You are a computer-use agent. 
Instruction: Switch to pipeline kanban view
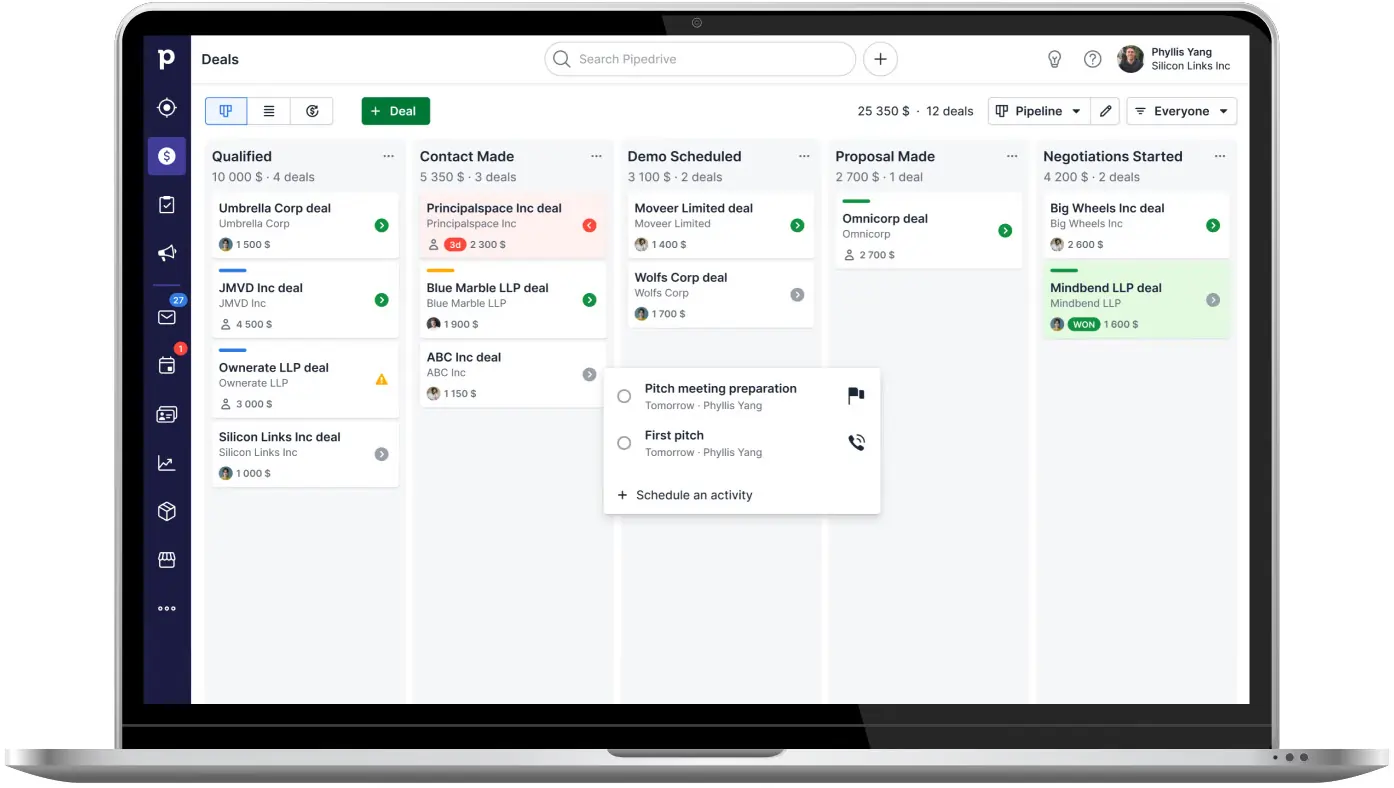(x=226, y=111)
